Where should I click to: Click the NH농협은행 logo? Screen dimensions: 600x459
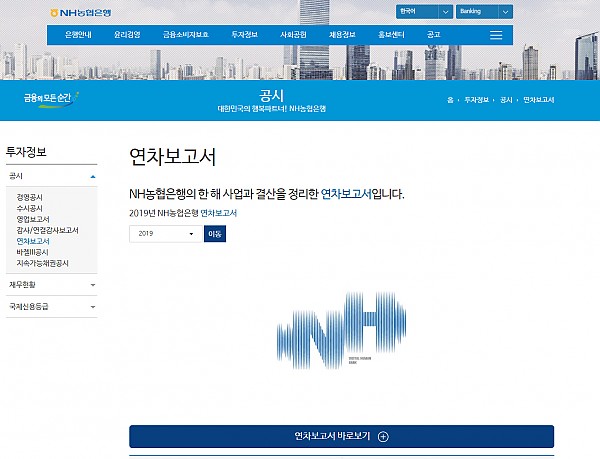[81, 13]
